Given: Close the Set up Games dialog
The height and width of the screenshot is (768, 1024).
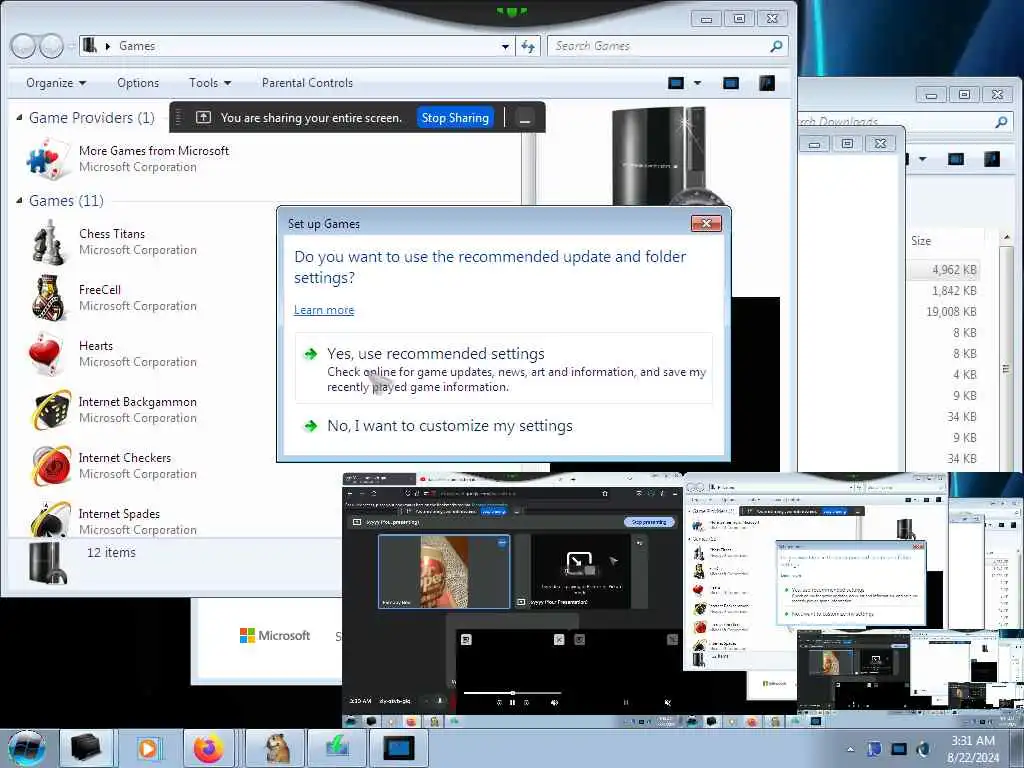Looking at the screenshot, I should [x=706, y=223].
